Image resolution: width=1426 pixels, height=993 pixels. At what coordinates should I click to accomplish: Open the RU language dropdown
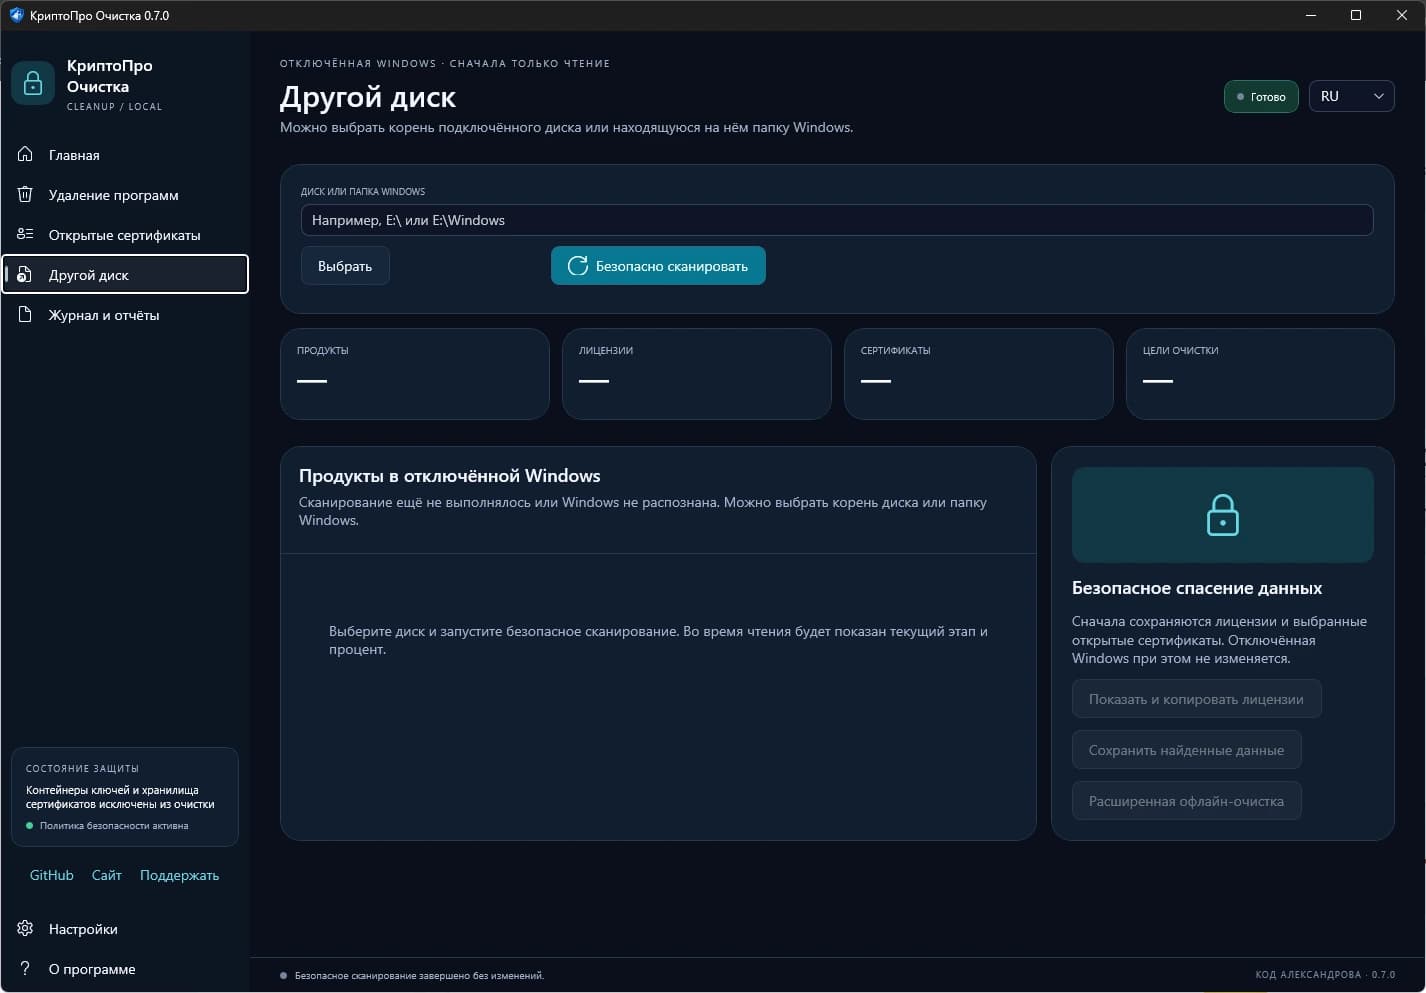click(1351, 96)
